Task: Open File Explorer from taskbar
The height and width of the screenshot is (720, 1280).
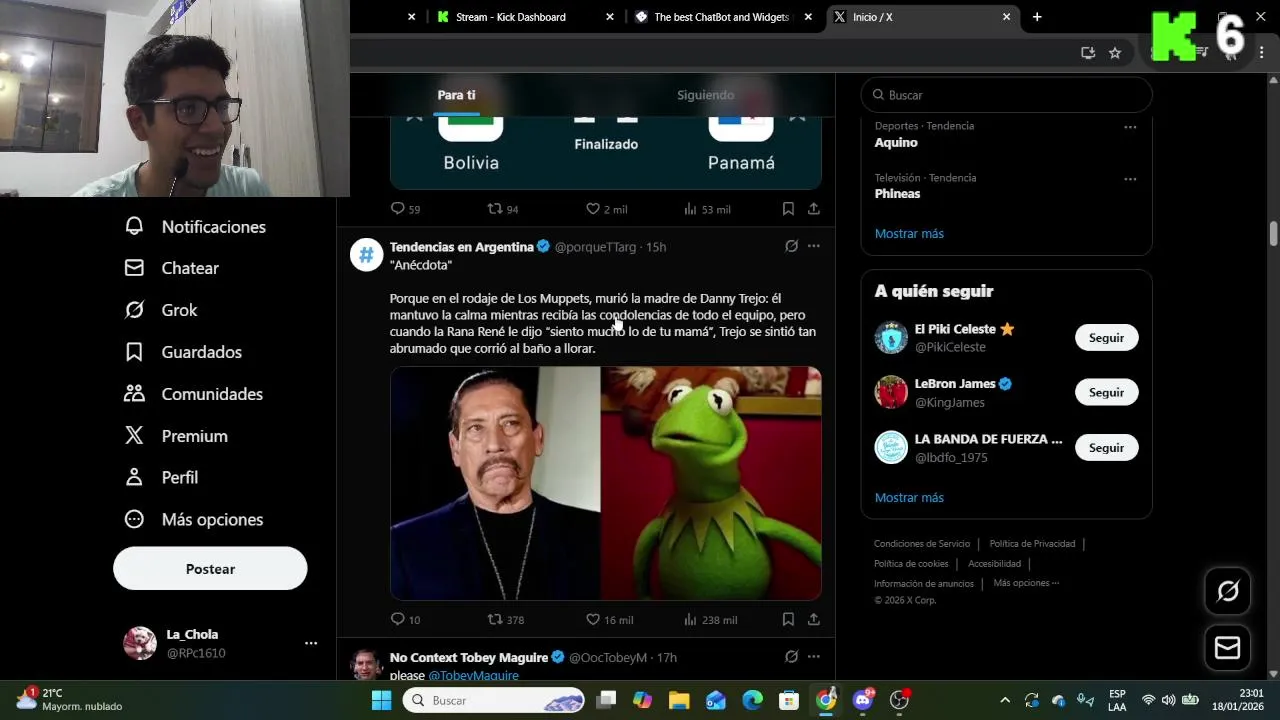Action: [x=679, y=700]
